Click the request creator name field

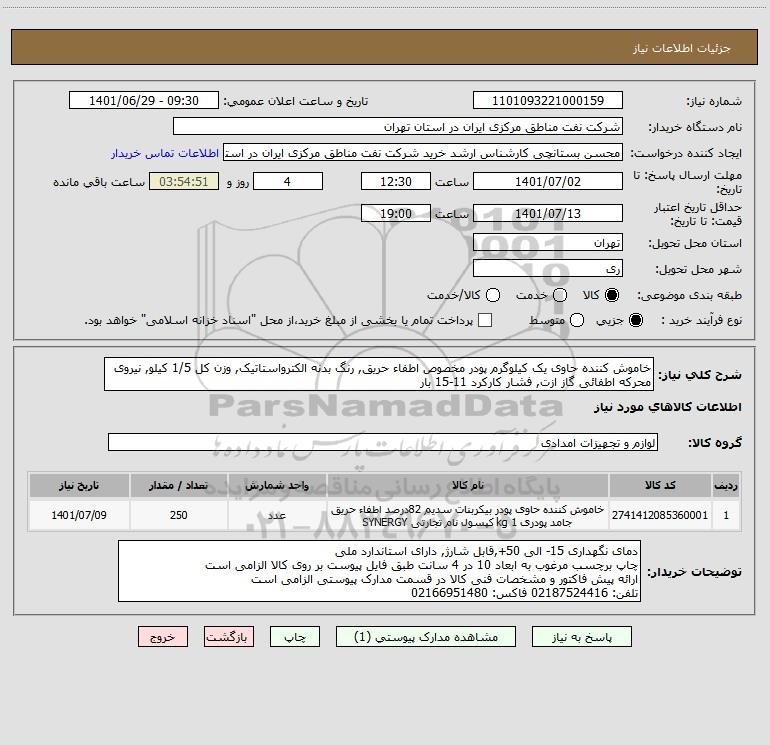click(423, 153)
